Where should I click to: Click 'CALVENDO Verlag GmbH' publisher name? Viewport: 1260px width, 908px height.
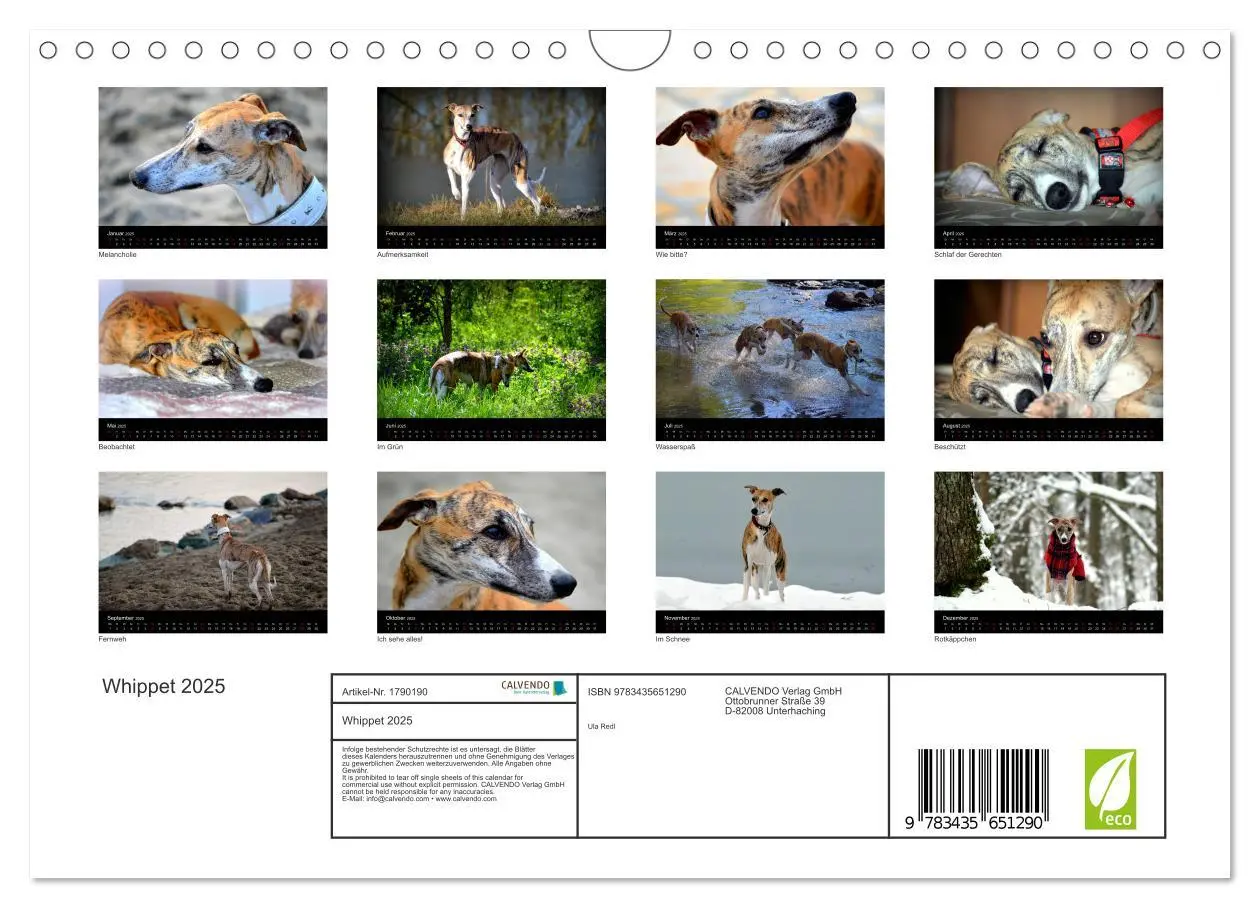[784, 691]
